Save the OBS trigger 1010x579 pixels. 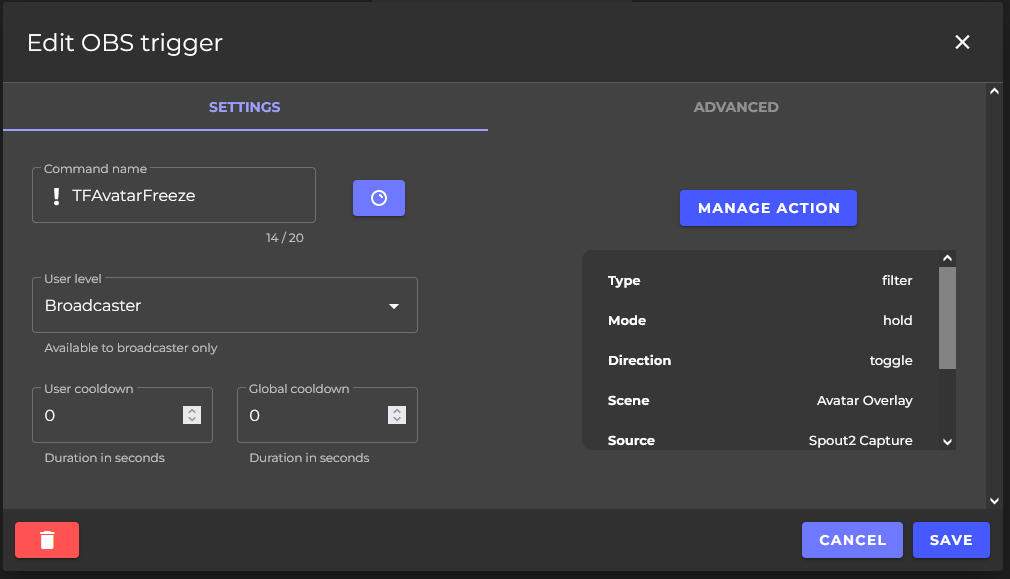tap(950, 540)
